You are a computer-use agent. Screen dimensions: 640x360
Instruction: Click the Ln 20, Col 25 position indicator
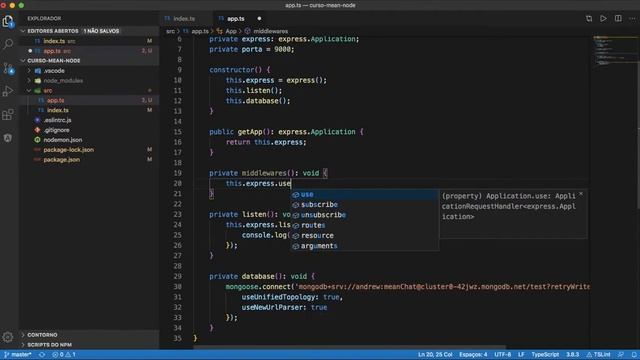tap(435, 355)
